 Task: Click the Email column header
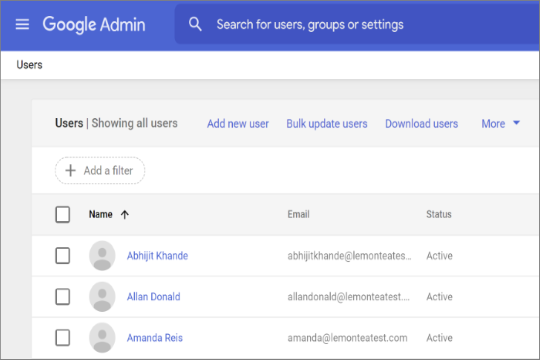[x=299, y=214]
